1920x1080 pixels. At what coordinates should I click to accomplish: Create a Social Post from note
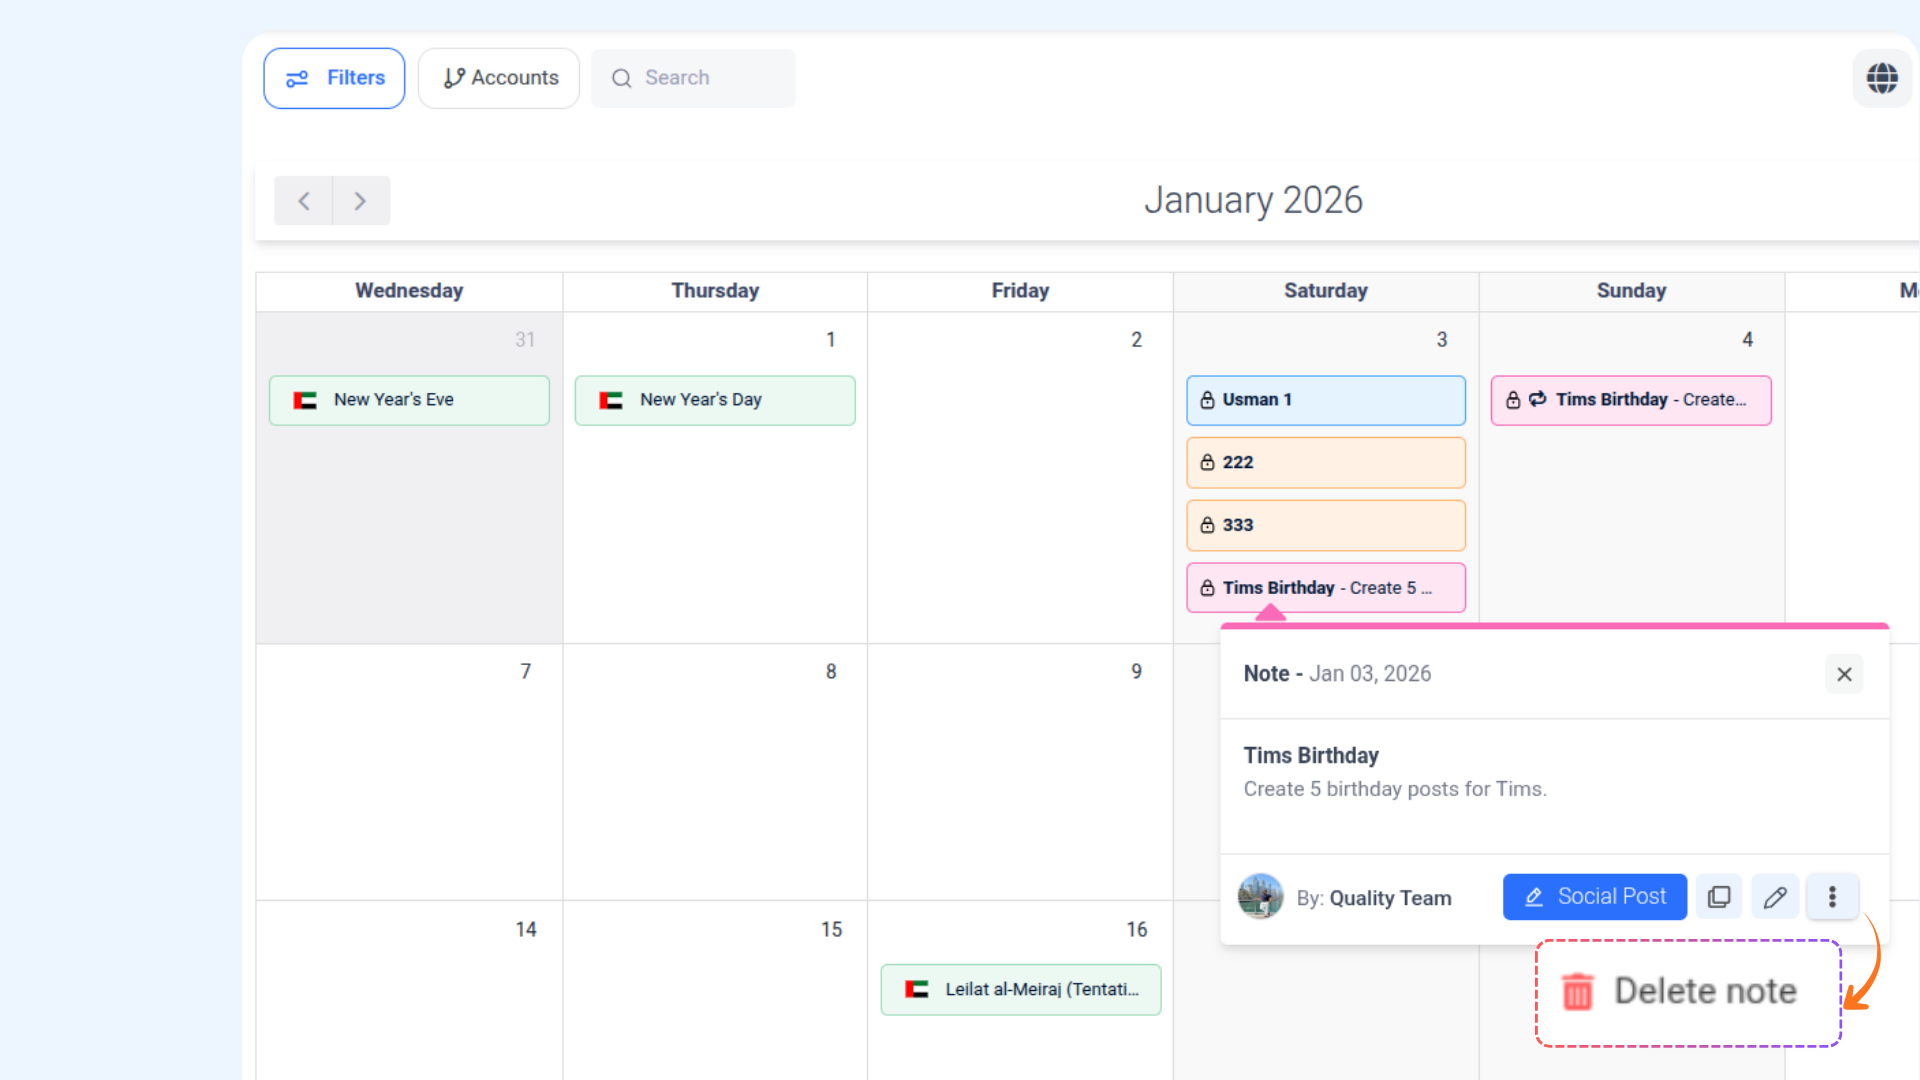[1594, 897]
